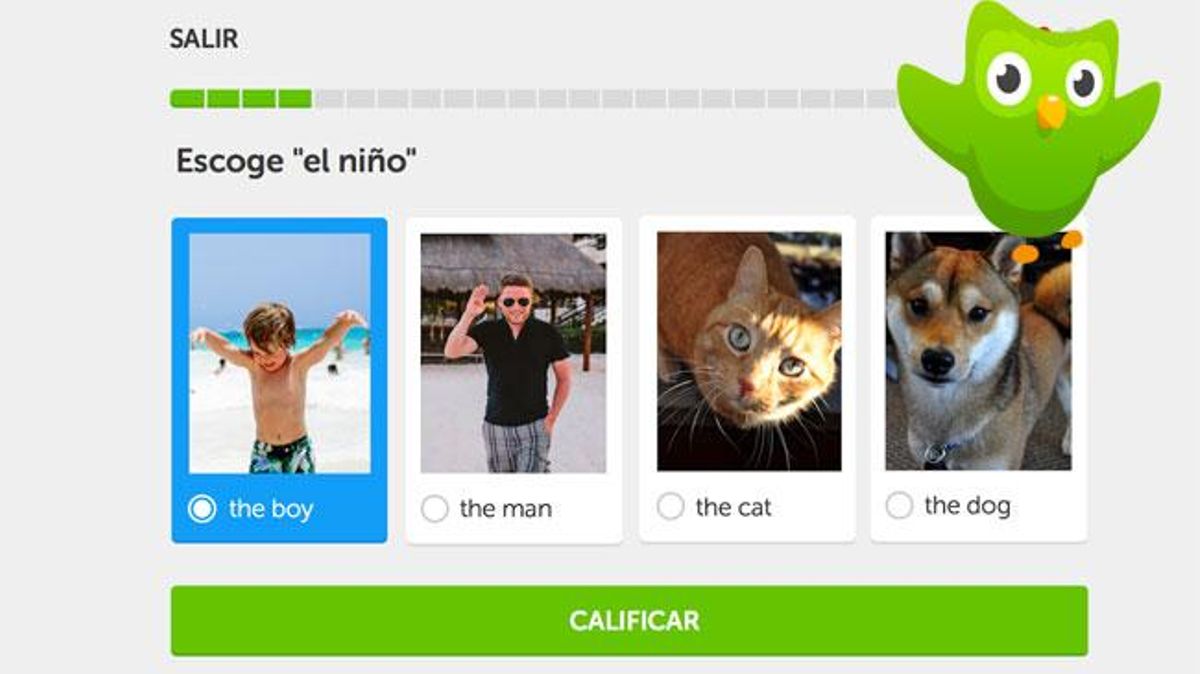Select "the boy" radio button
The height and width of the screenshot is (674, 1200).
(x=202, y=509)
